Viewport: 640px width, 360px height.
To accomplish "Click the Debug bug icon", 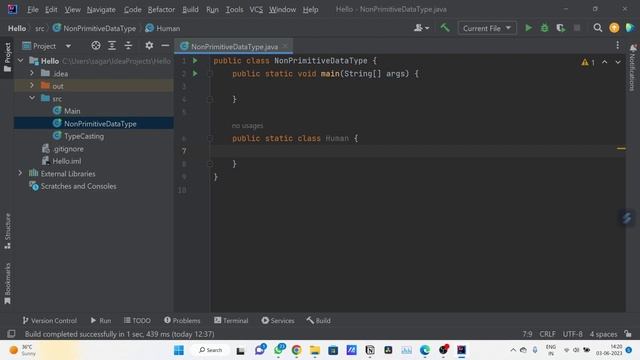I will tap(544, 28).
